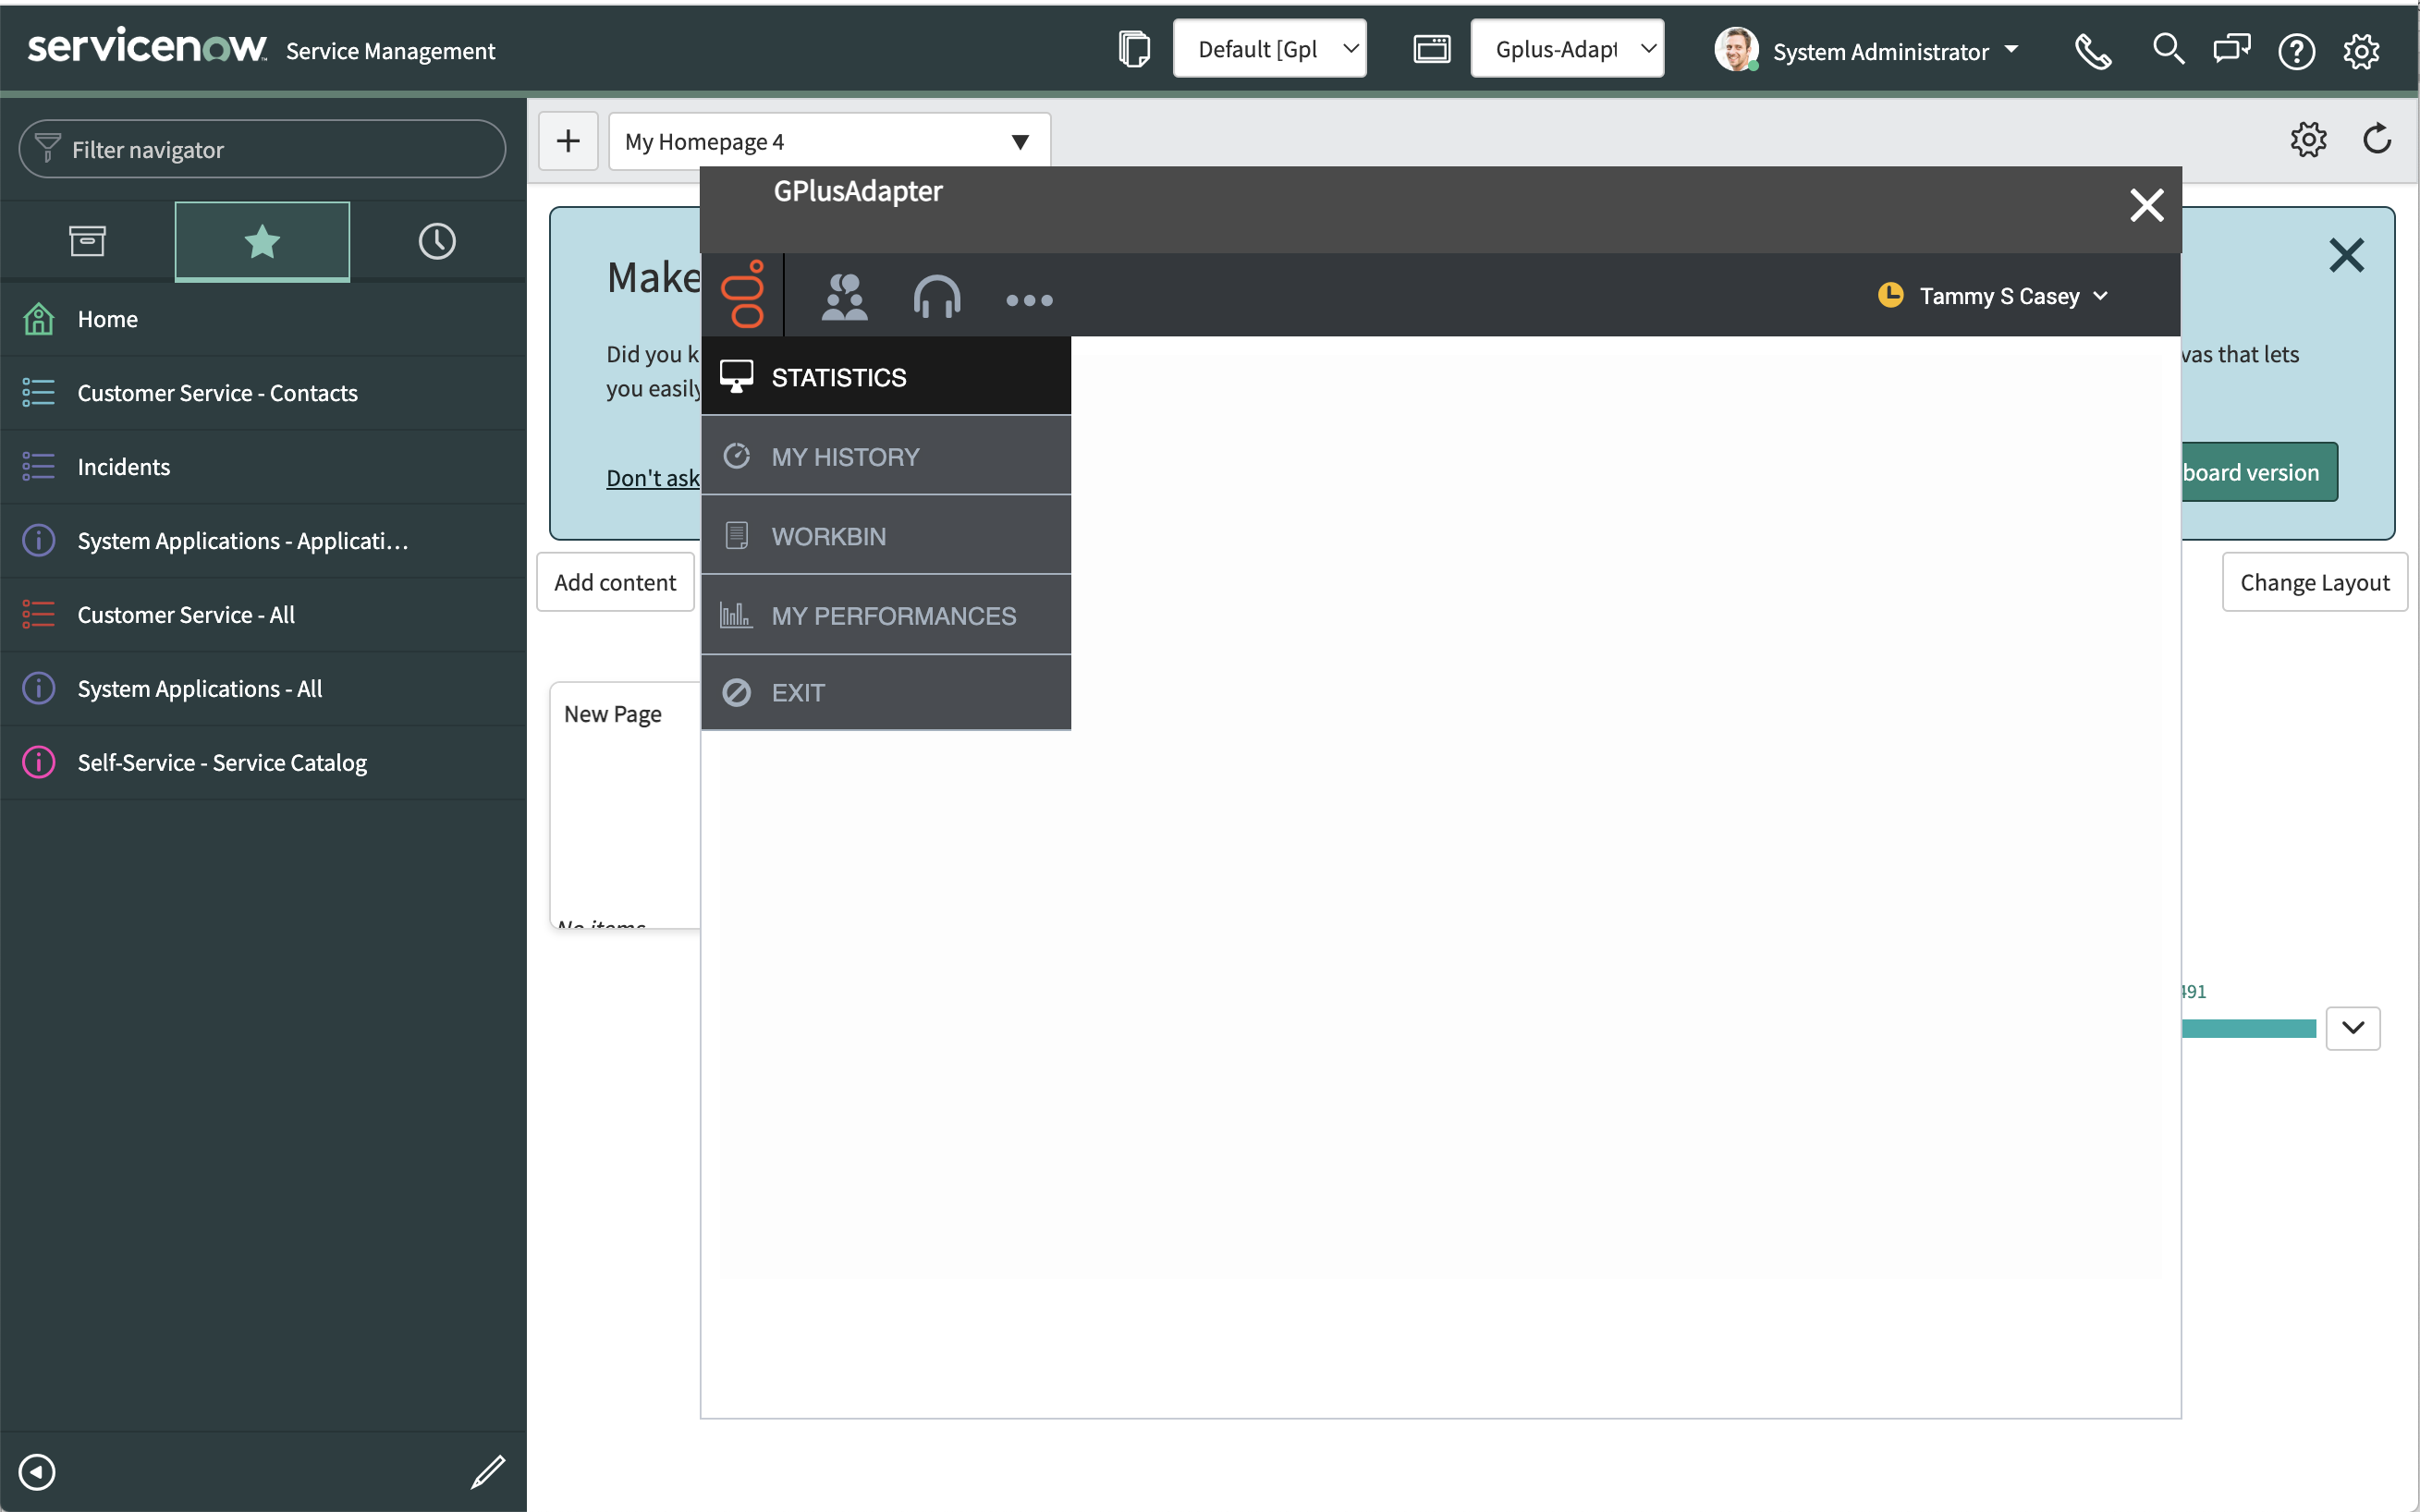This screenshot has width=2420, height=1512.
Task: Click the dashboard version button
Action: tap(2259, 472)
